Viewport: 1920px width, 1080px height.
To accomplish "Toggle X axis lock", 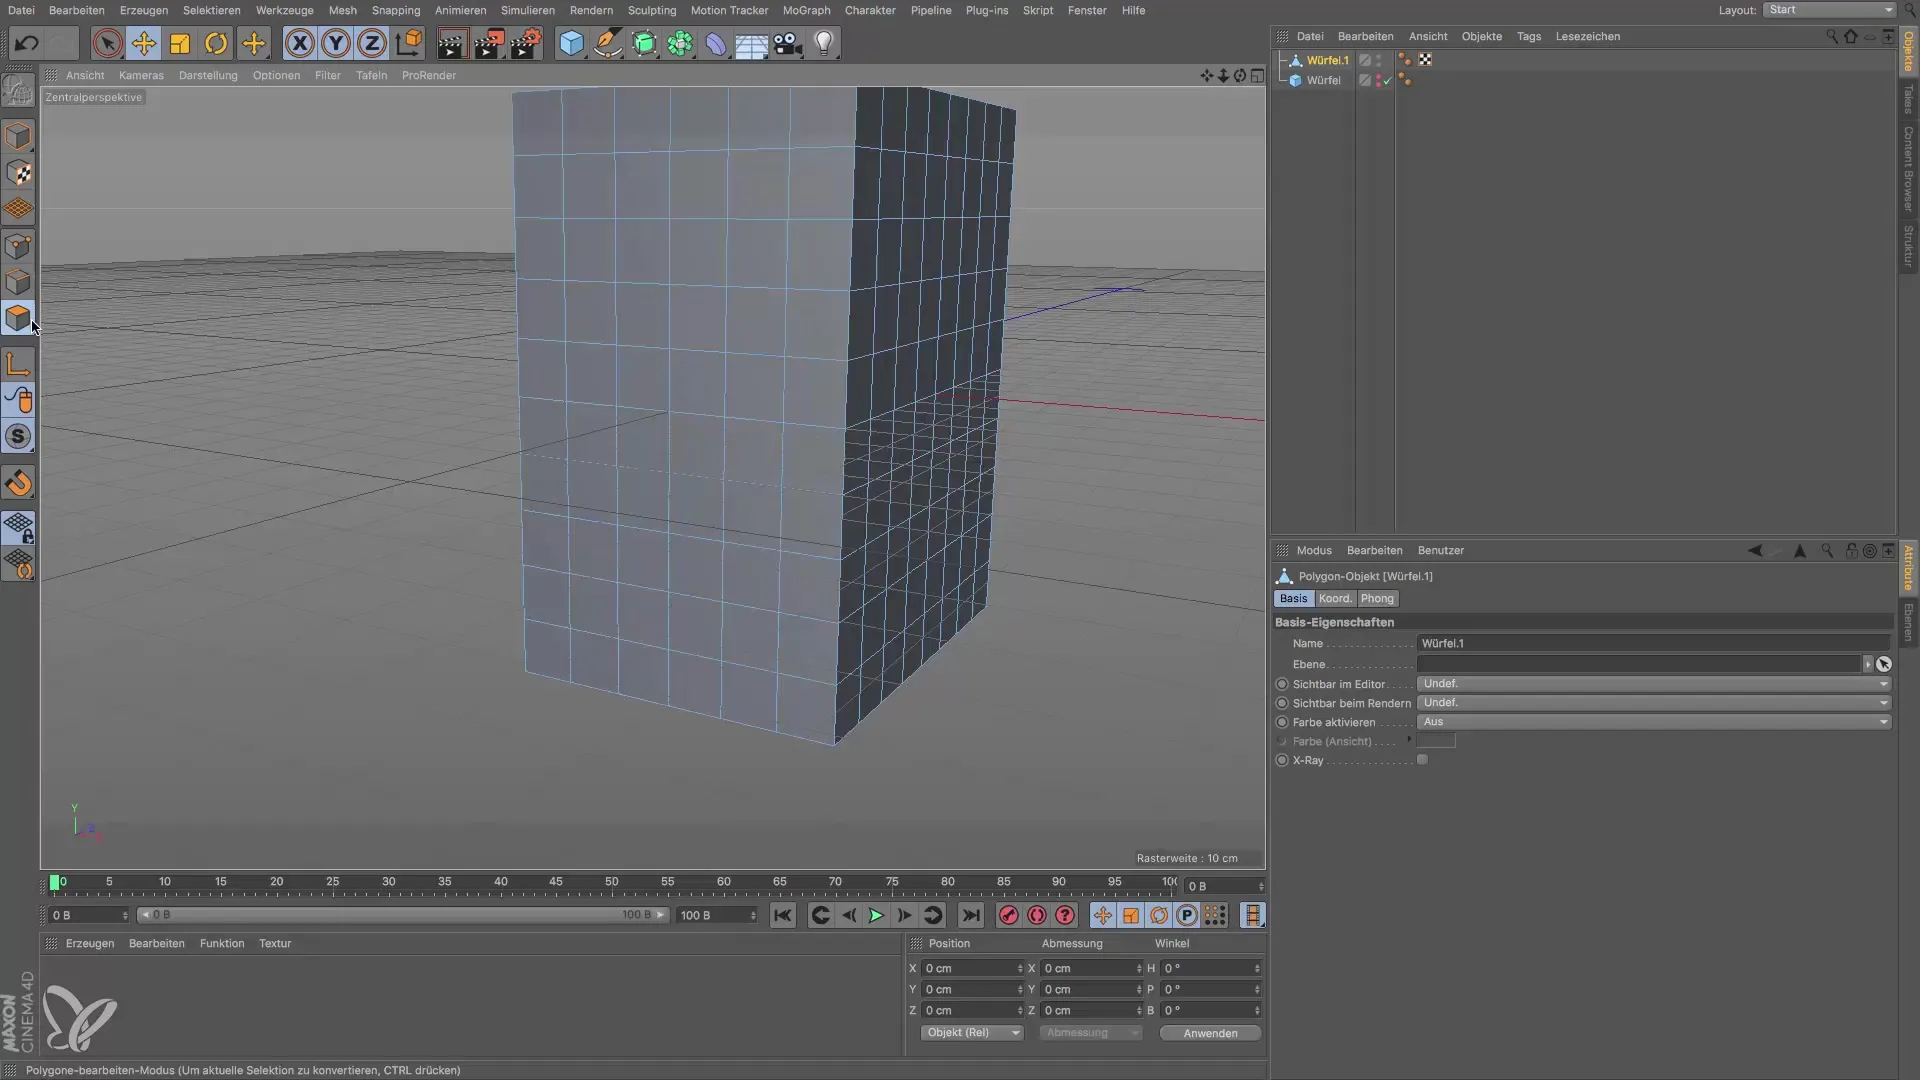I will (x=299, y=43).
